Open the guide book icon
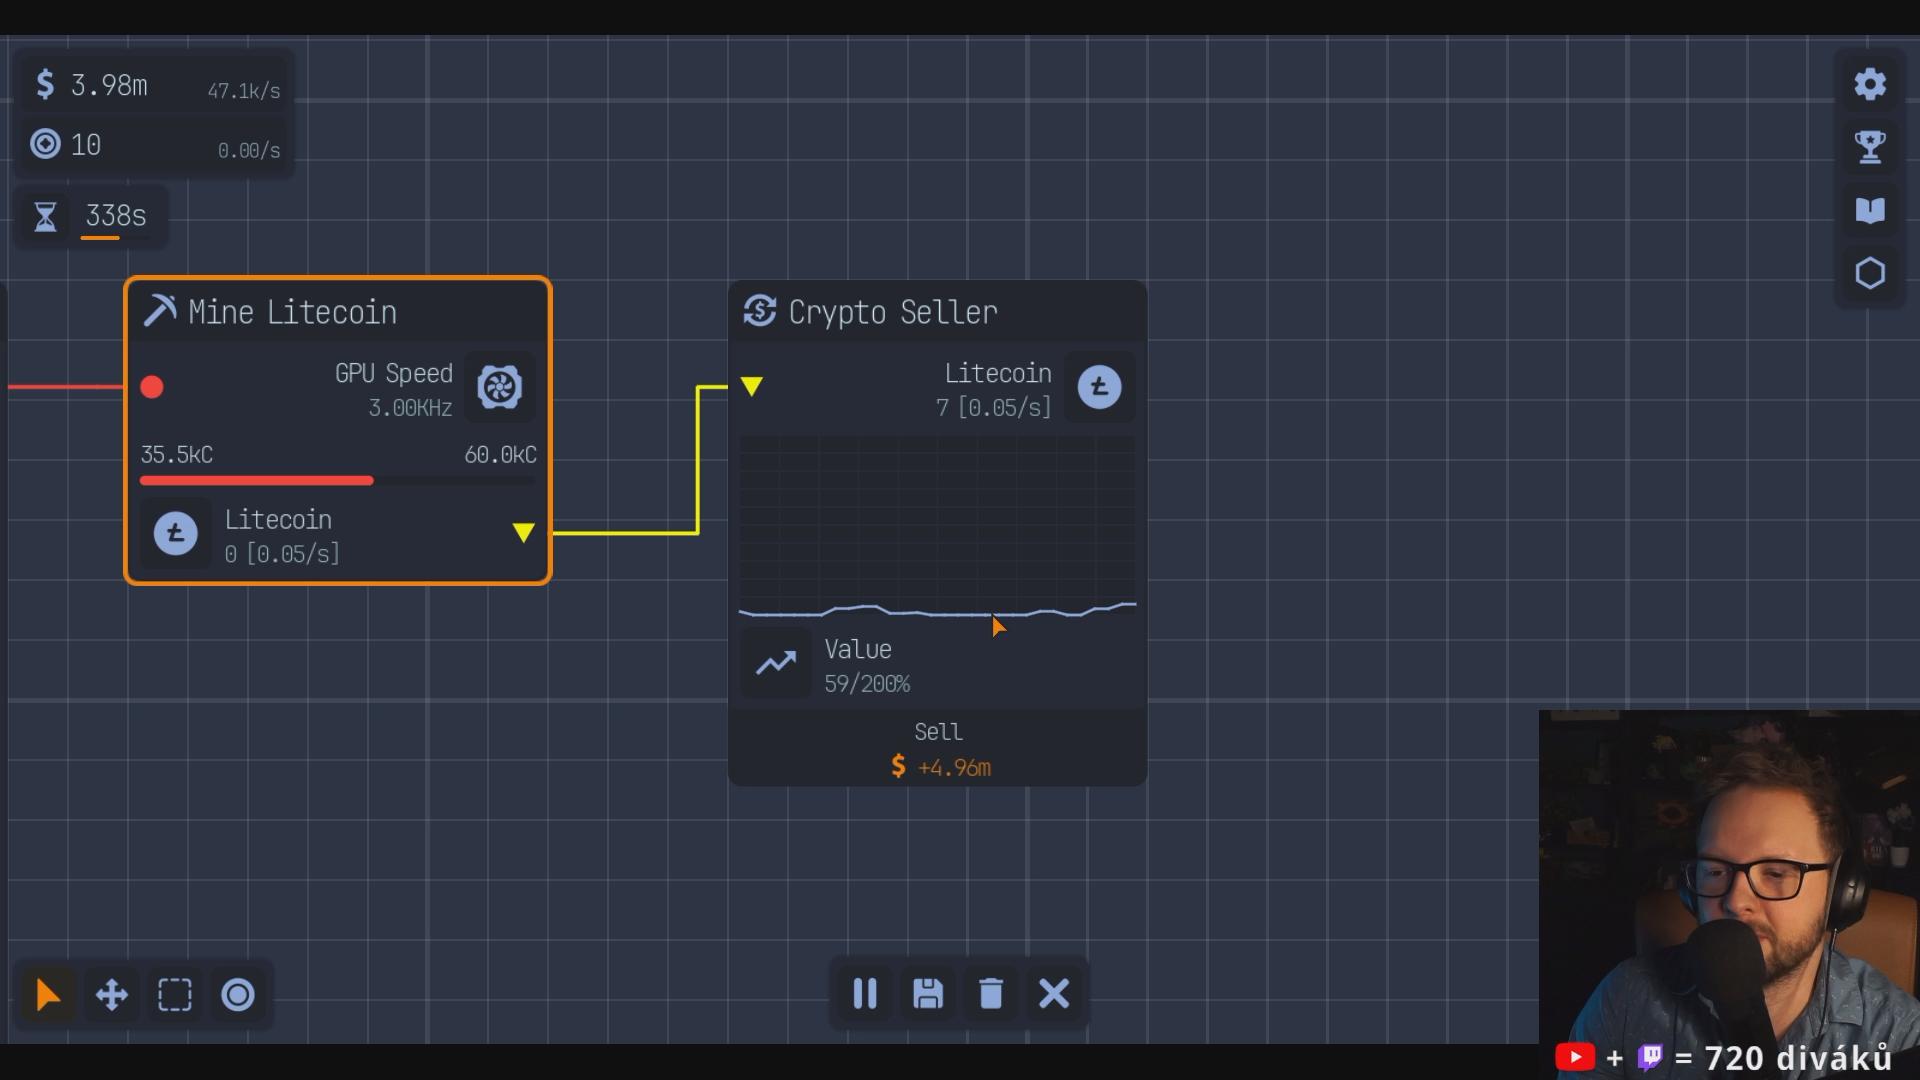This screenshot has height=1080, width=1920. click(x=1869, y=210)
